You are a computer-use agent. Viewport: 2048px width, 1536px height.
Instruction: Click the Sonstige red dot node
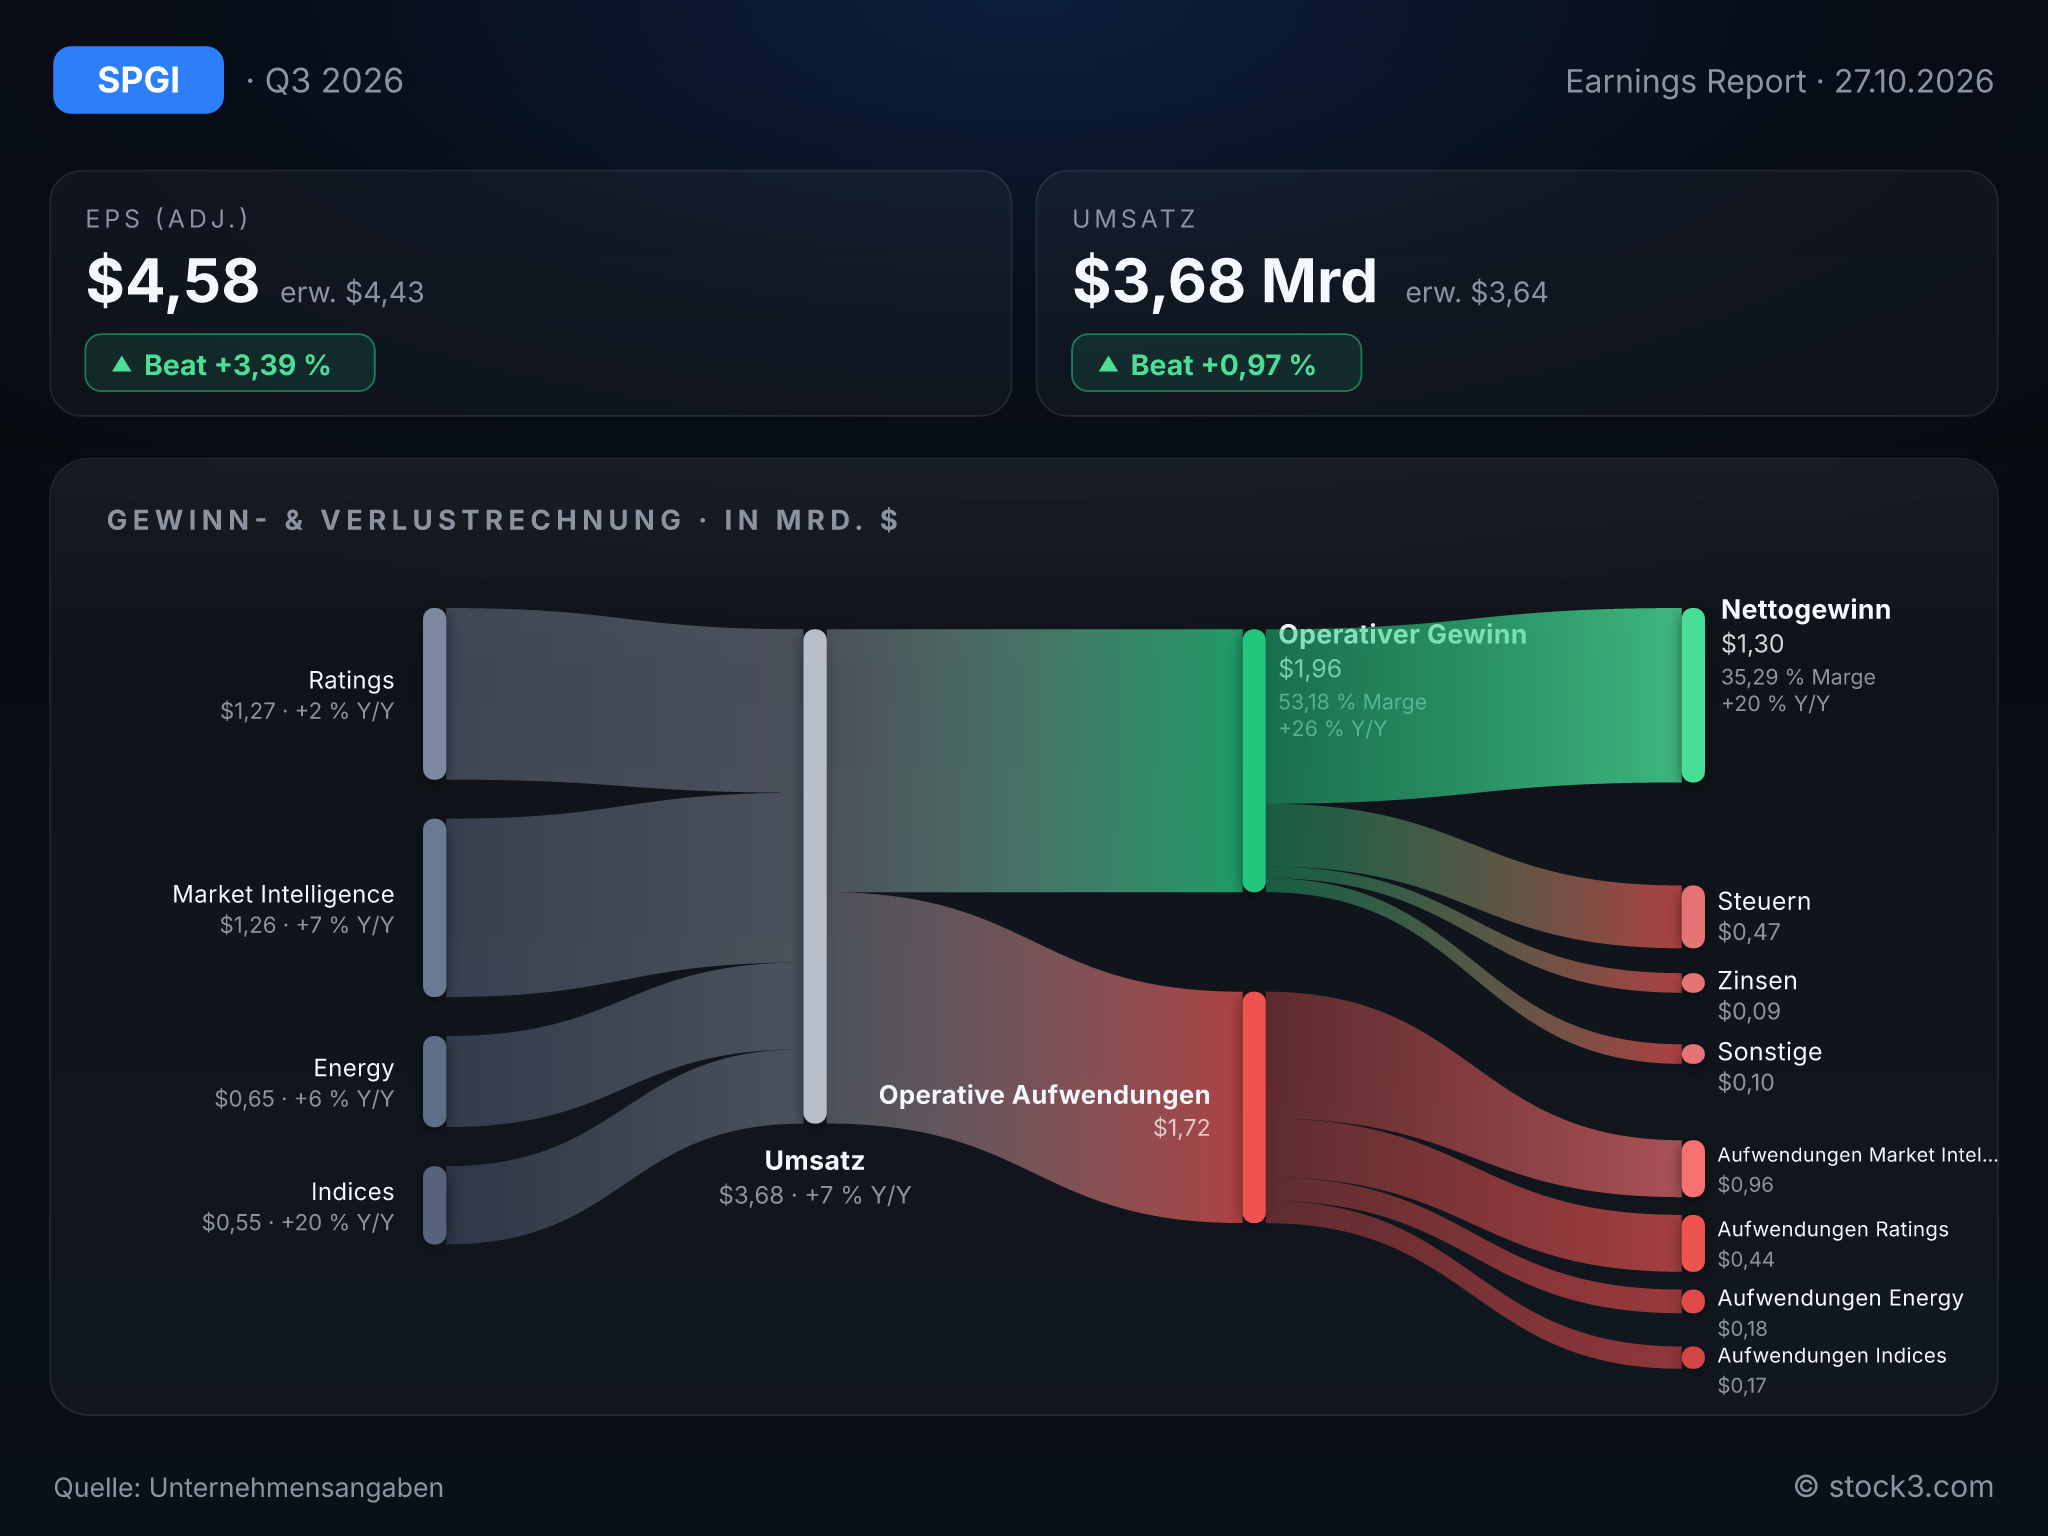pyautogui.click(x=1693, y=1054)
